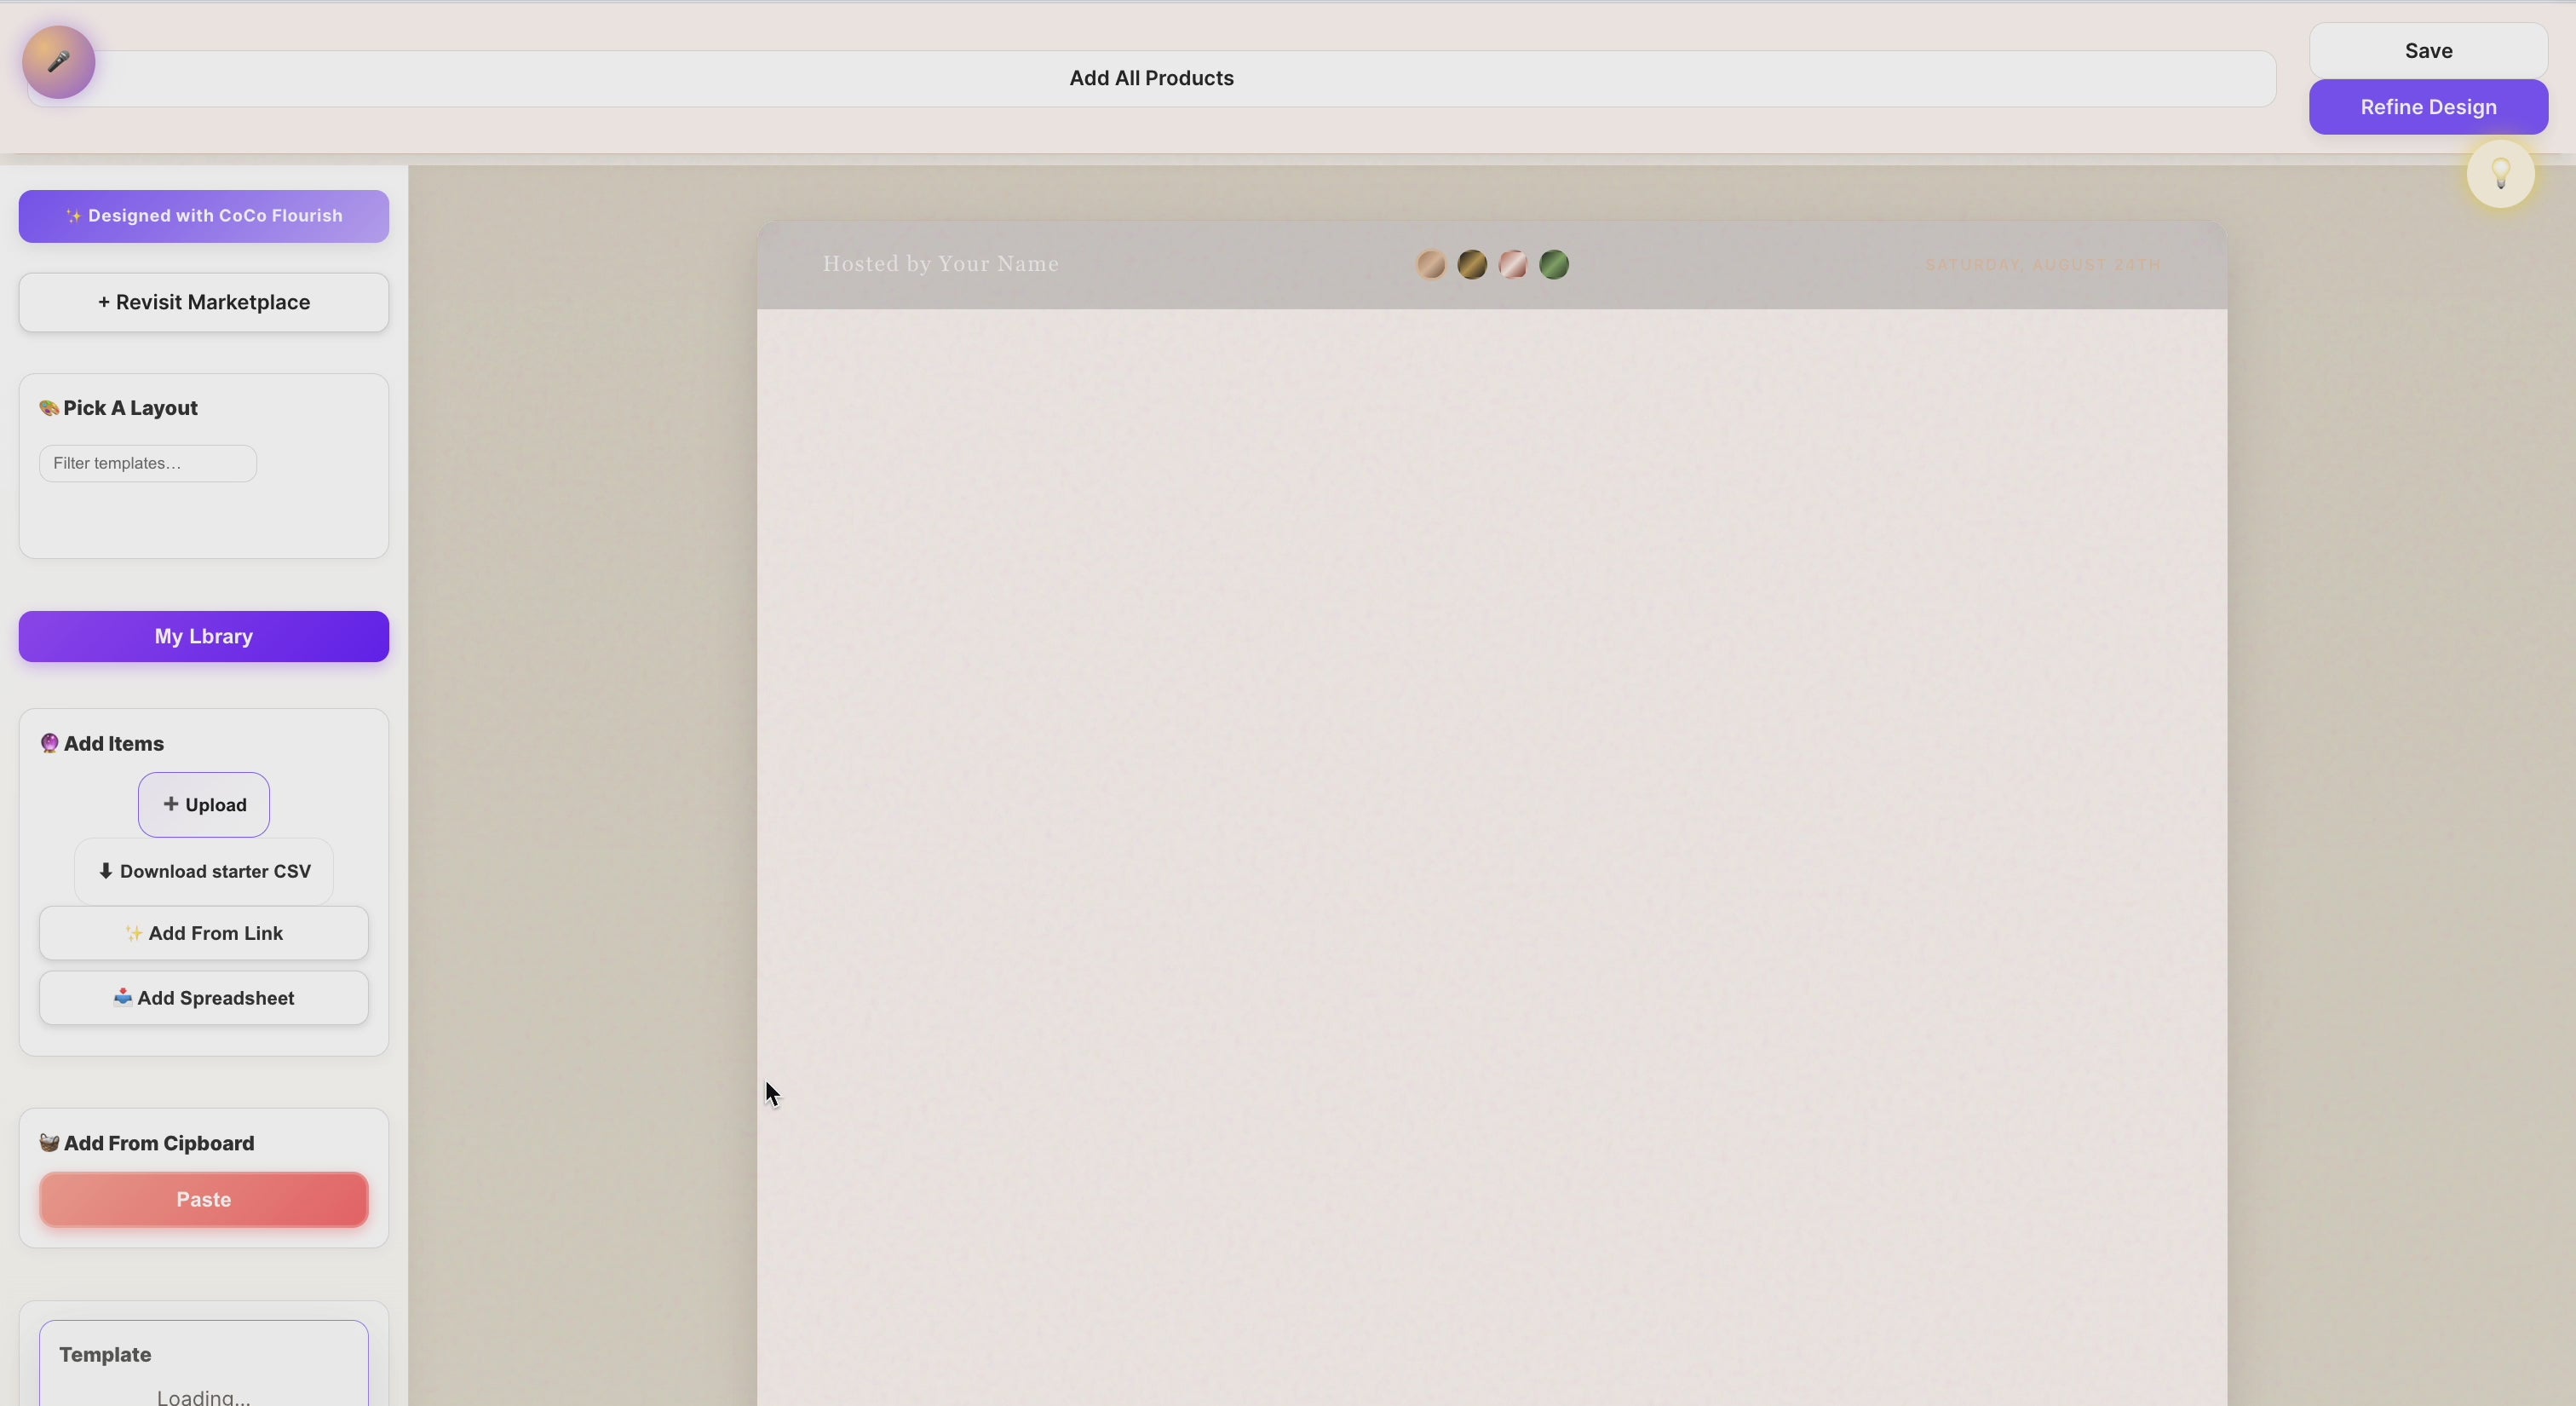Click the sparkle icon on Add From Link

coord(133,932)
